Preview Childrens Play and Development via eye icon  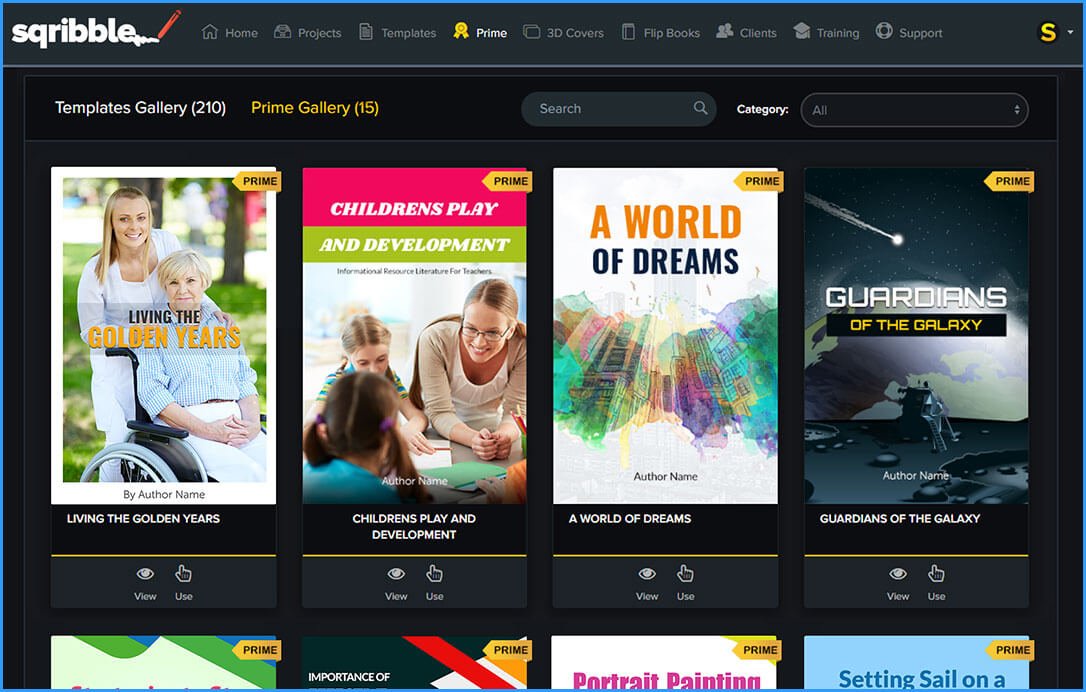(x=396, y=574)
